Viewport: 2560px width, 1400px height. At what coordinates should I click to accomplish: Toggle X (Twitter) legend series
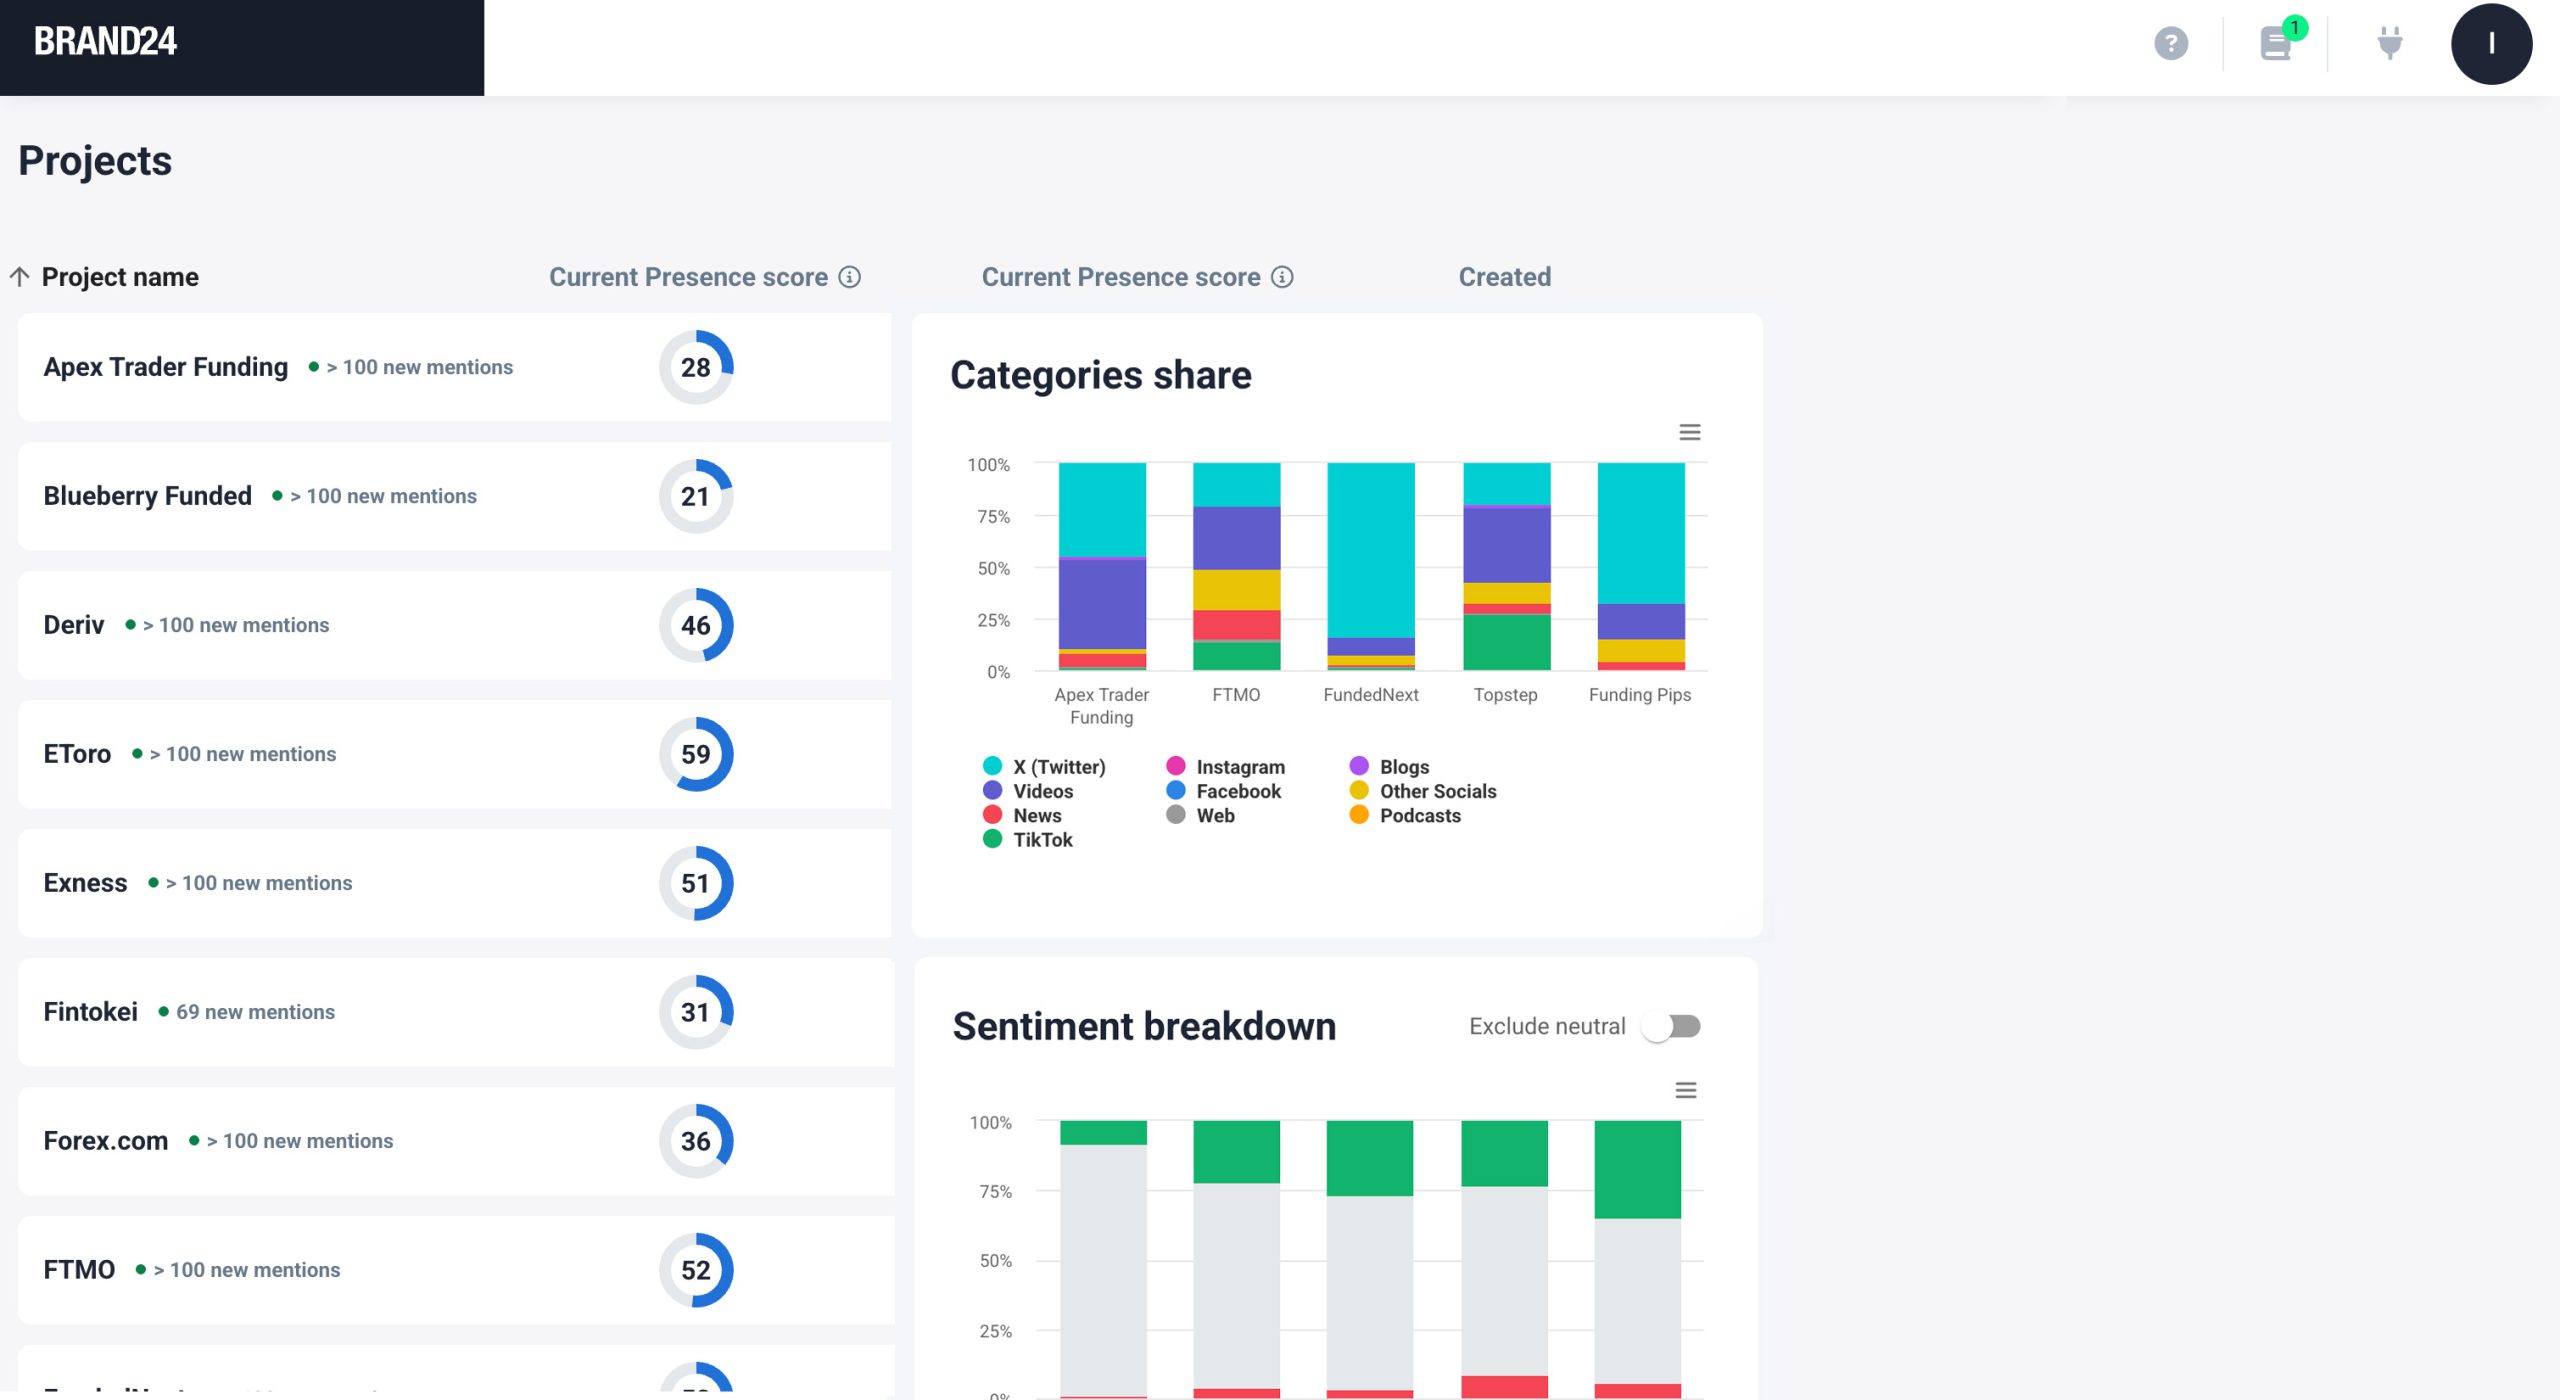point(1058,767)
